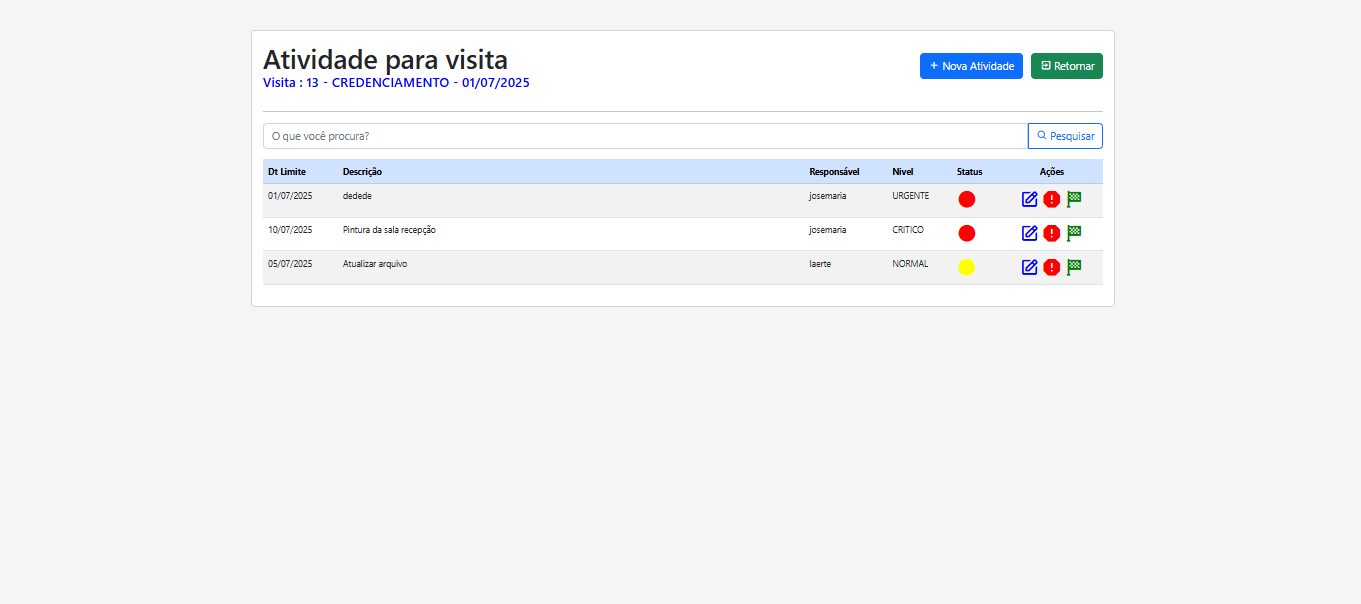
Task: Edit the "Atualizar arquivo" activity
Action: point(1029,267)
